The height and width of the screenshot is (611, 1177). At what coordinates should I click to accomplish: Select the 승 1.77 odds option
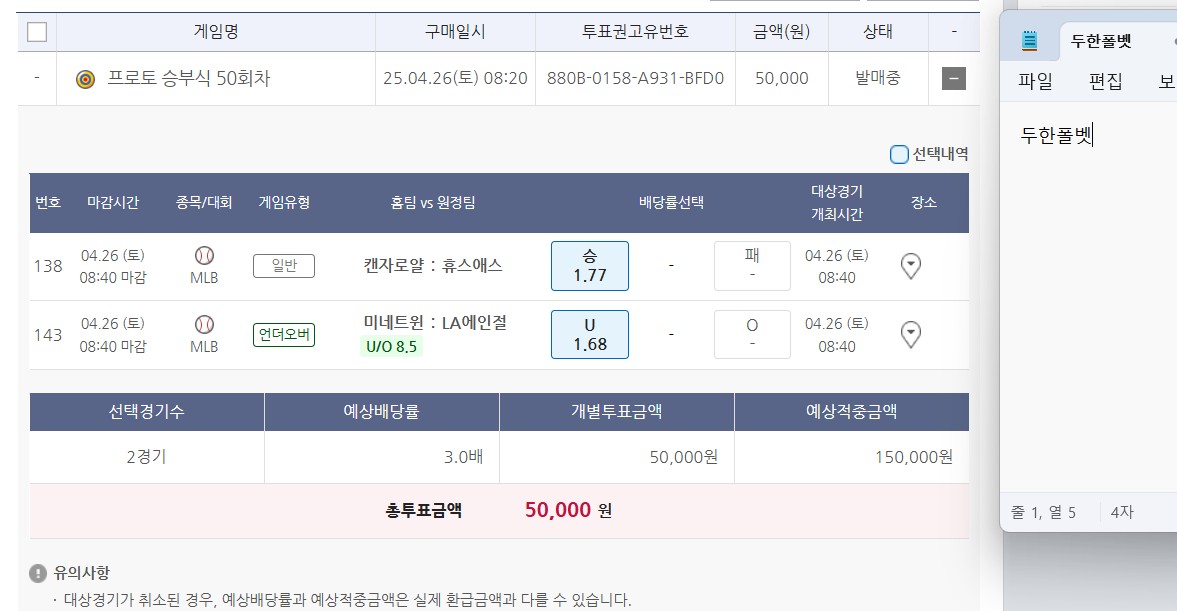click(590, 266)
